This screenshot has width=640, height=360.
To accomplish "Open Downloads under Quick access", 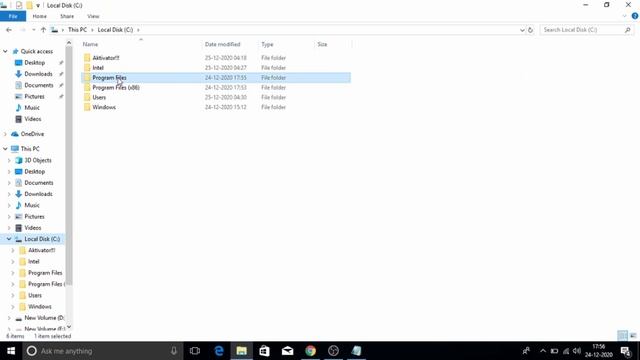I will [x=38, y=74].
